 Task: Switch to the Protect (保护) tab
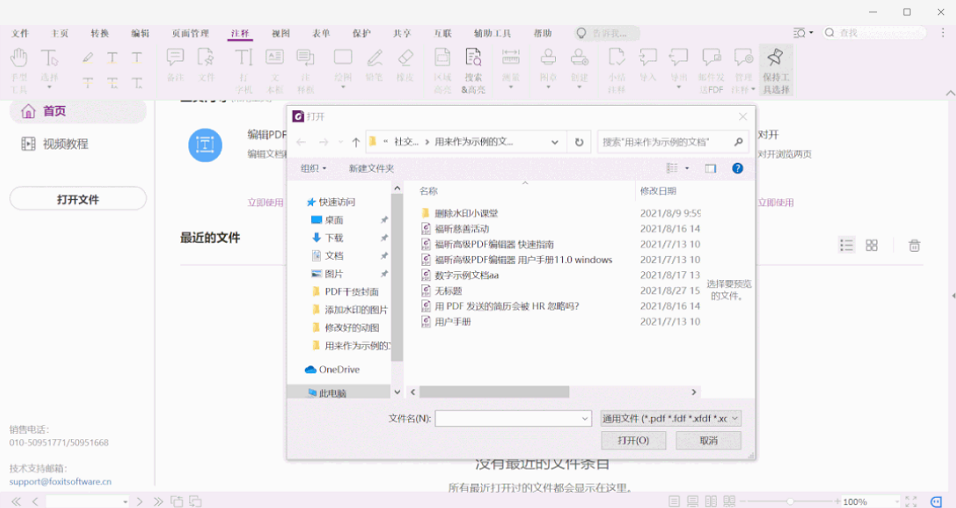point(362,34)
